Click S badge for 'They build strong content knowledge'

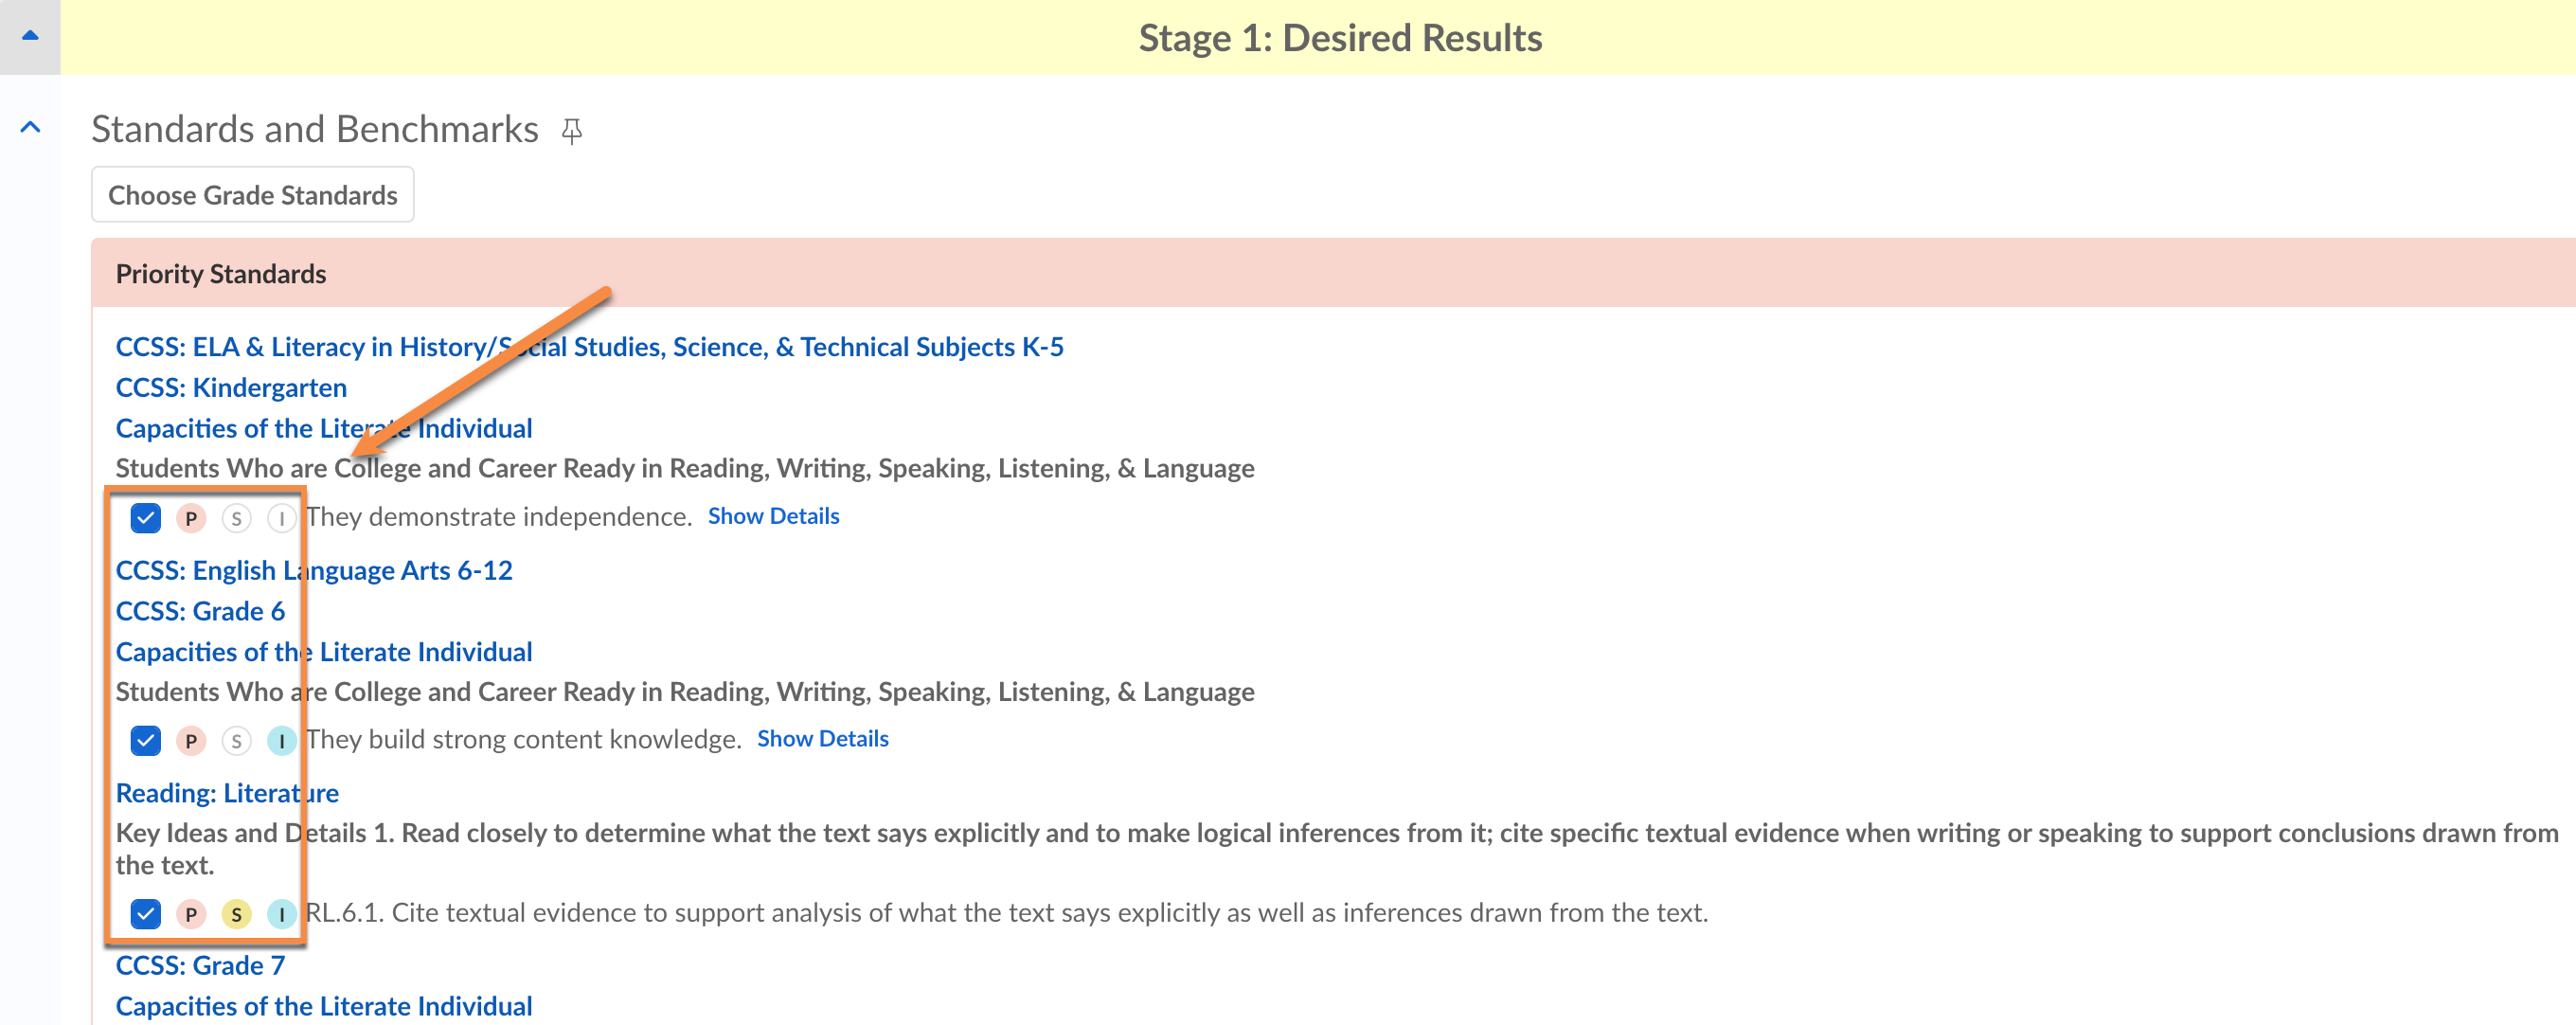coord(236,741)
